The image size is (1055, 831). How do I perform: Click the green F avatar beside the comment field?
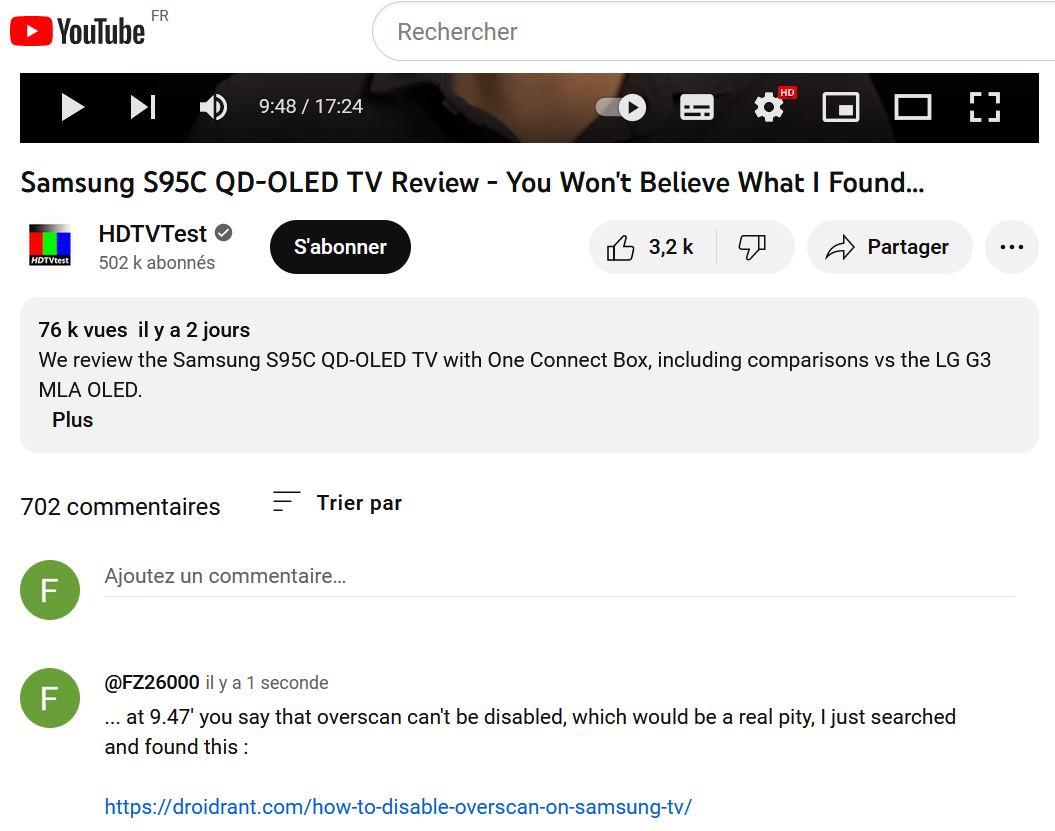click(x=50, y=590)
